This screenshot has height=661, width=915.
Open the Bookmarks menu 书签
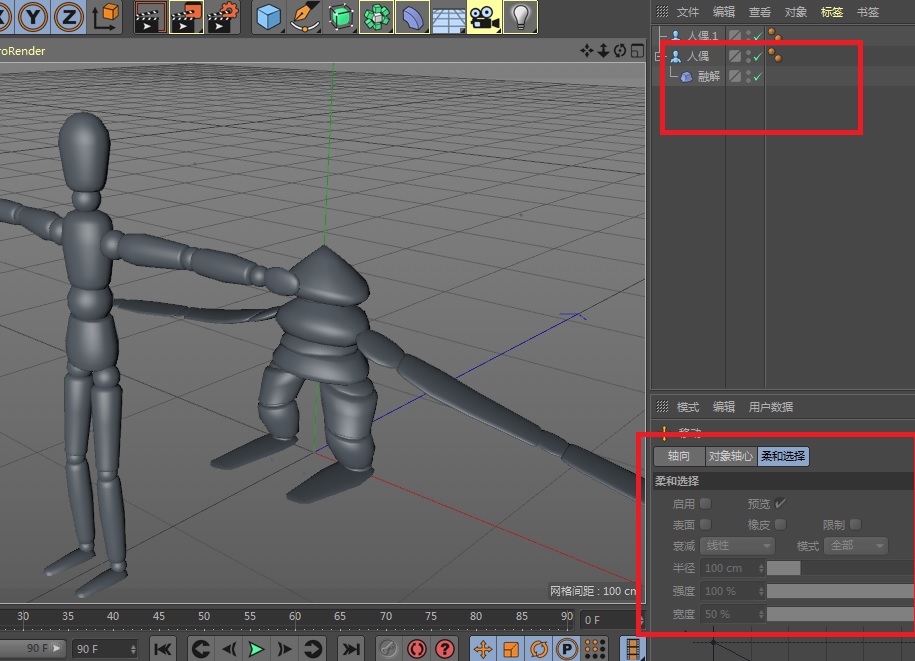[868, 12]
